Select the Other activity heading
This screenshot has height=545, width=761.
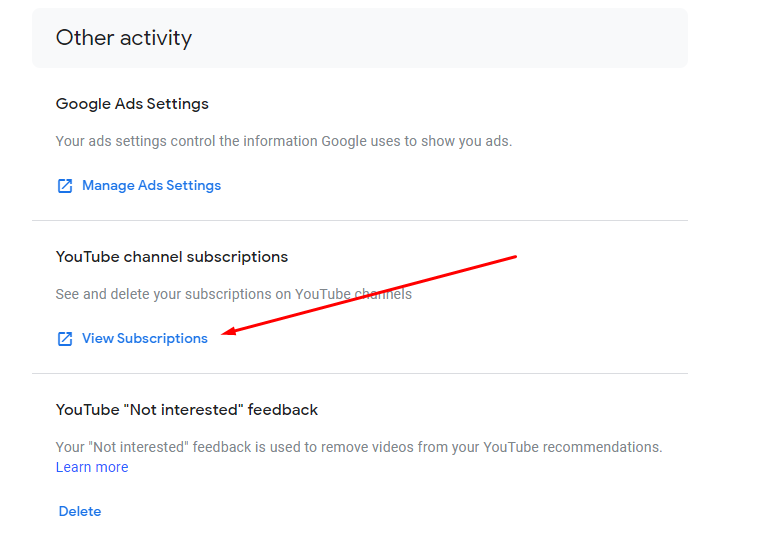coord(124,38)
